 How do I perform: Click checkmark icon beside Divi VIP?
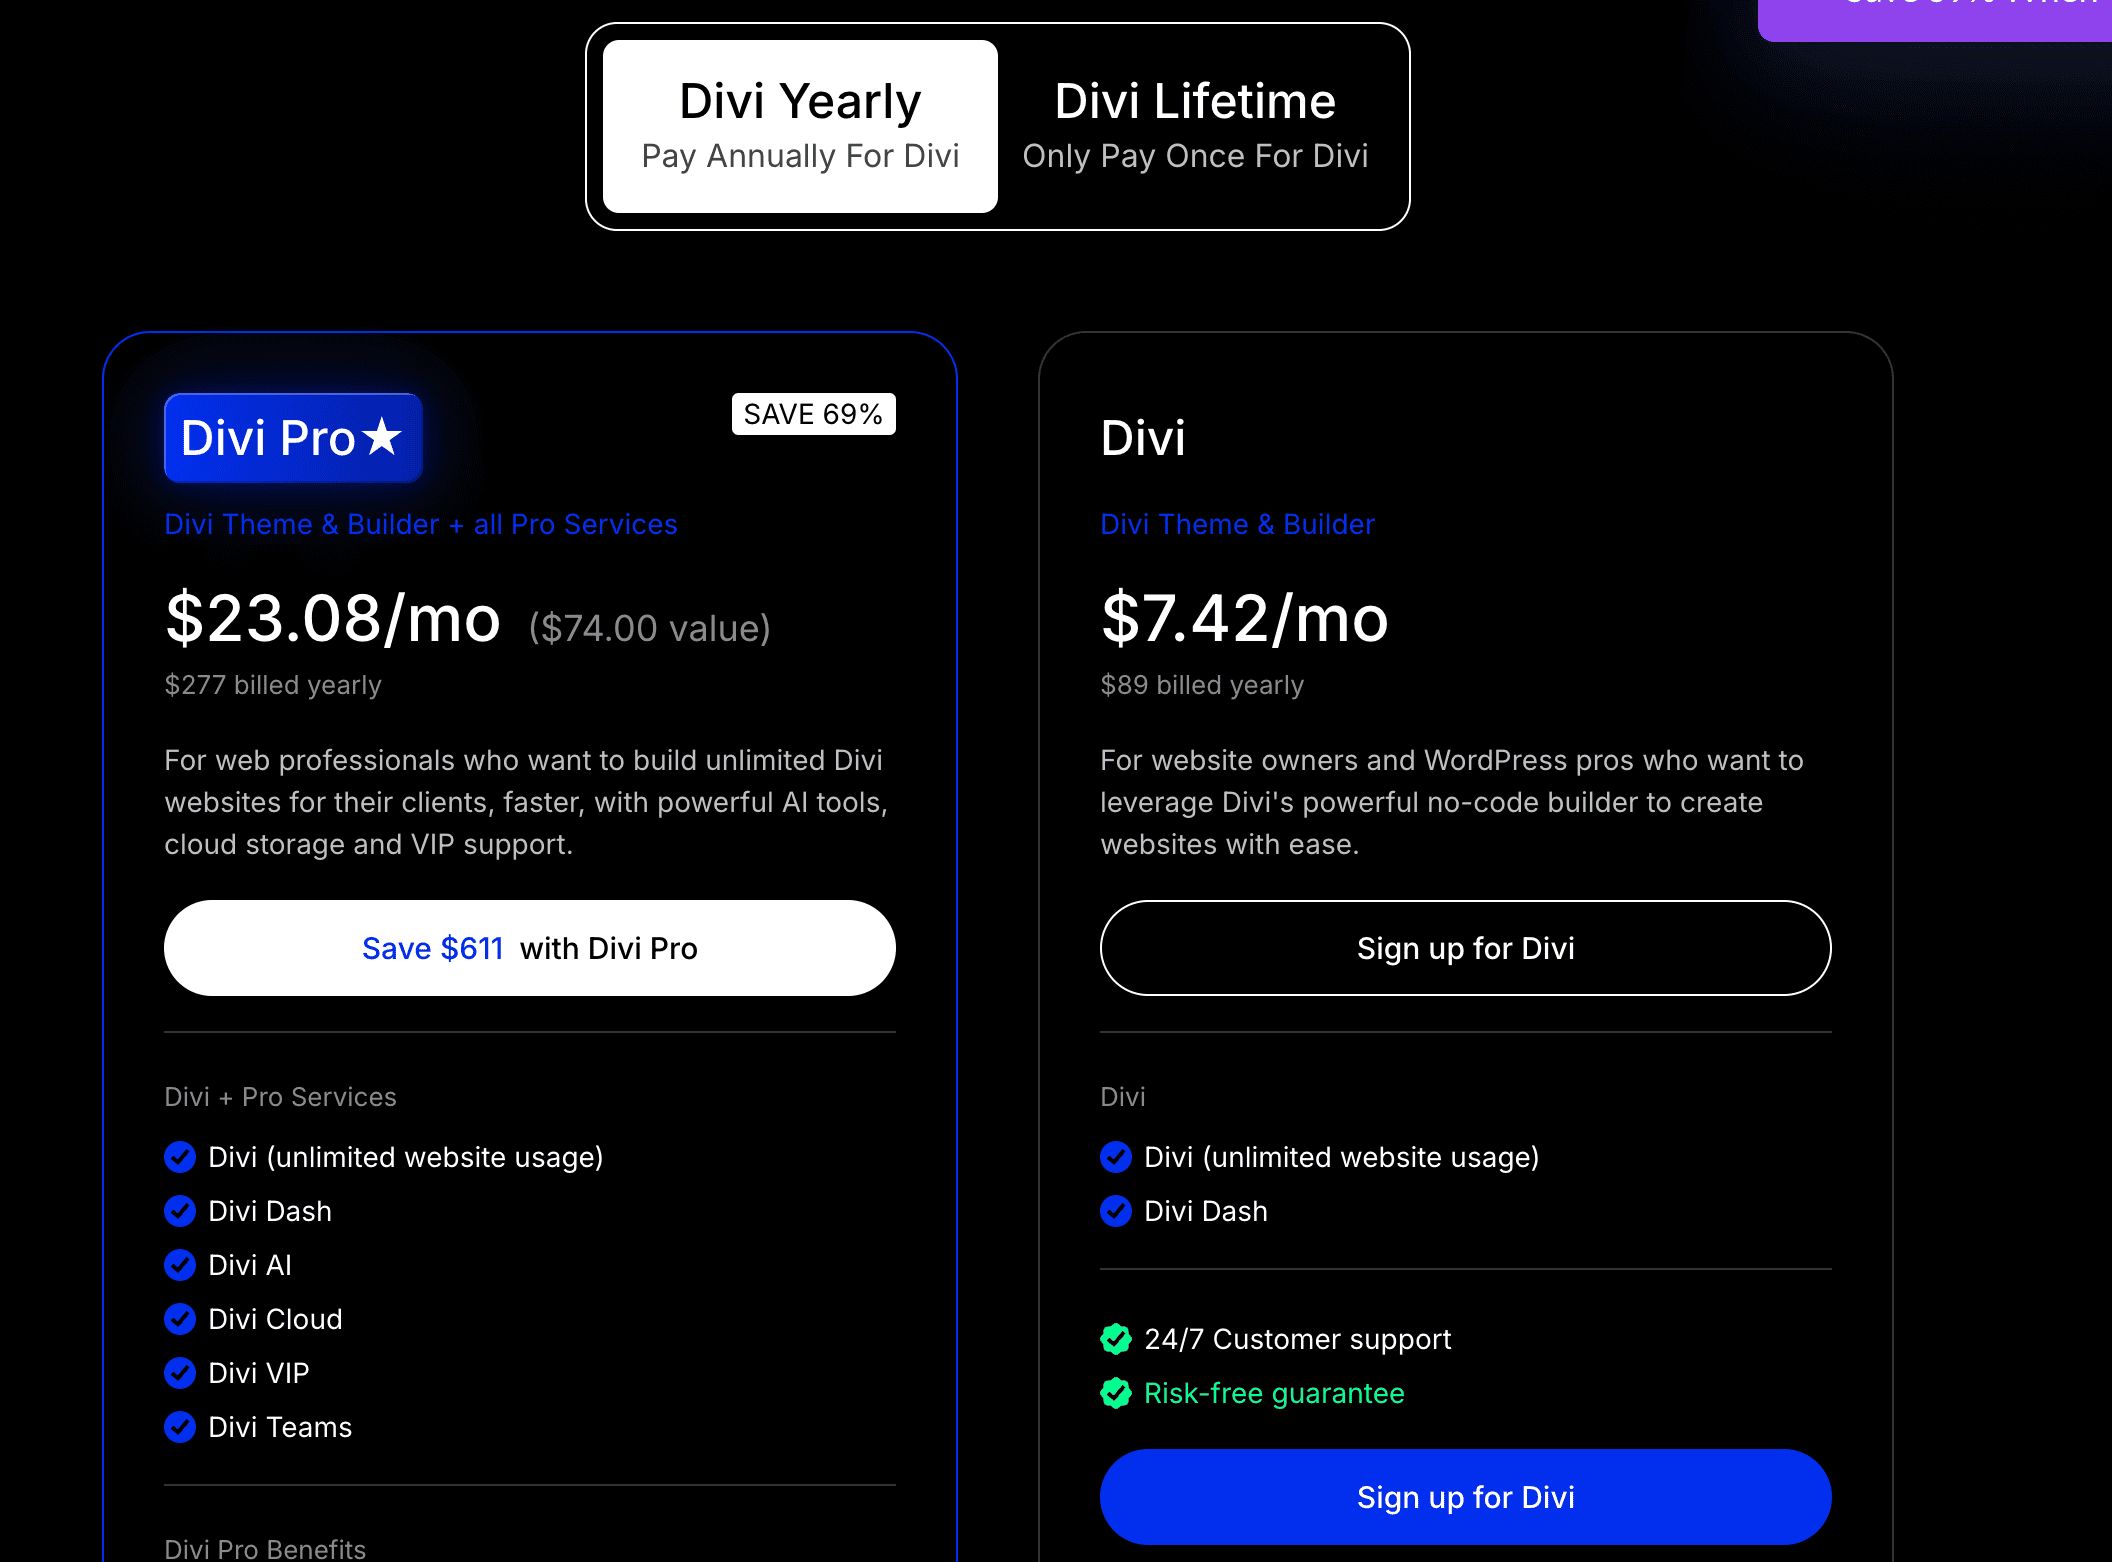pyautogui.click(x=180, y=1373)
